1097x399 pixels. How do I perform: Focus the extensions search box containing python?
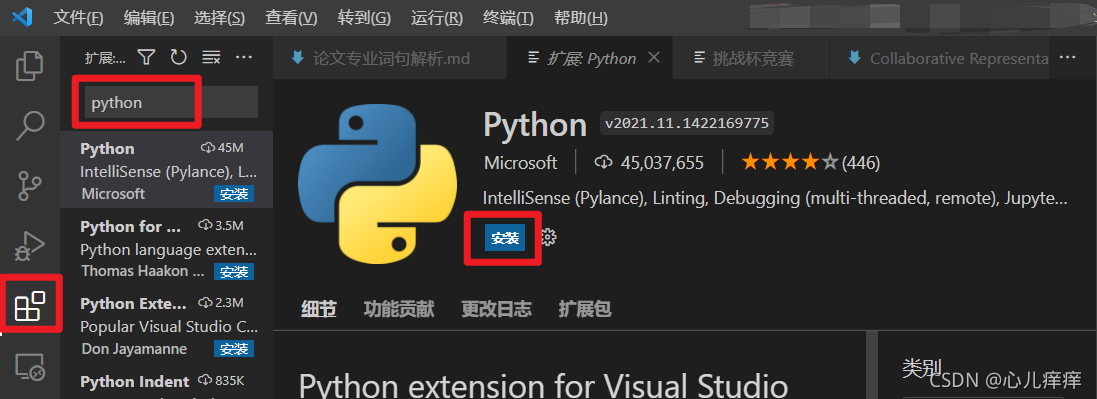171,102
